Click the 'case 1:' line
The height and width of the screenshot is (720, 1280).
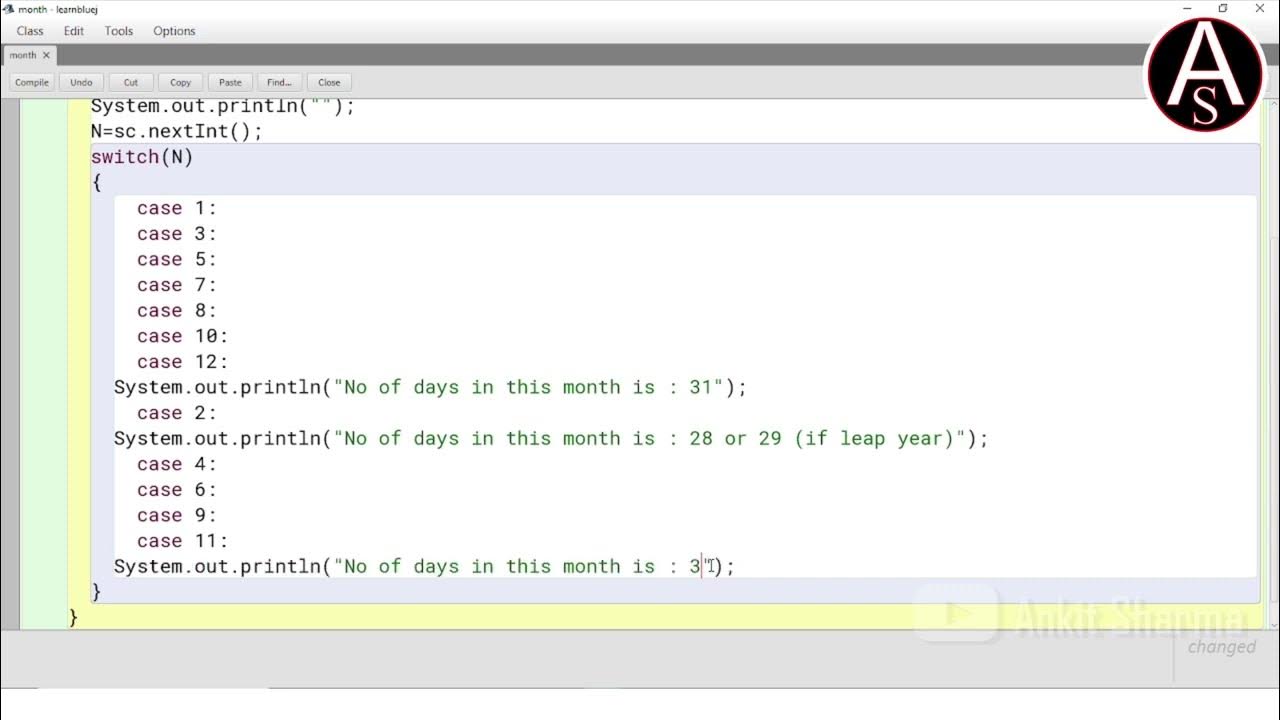177,208
